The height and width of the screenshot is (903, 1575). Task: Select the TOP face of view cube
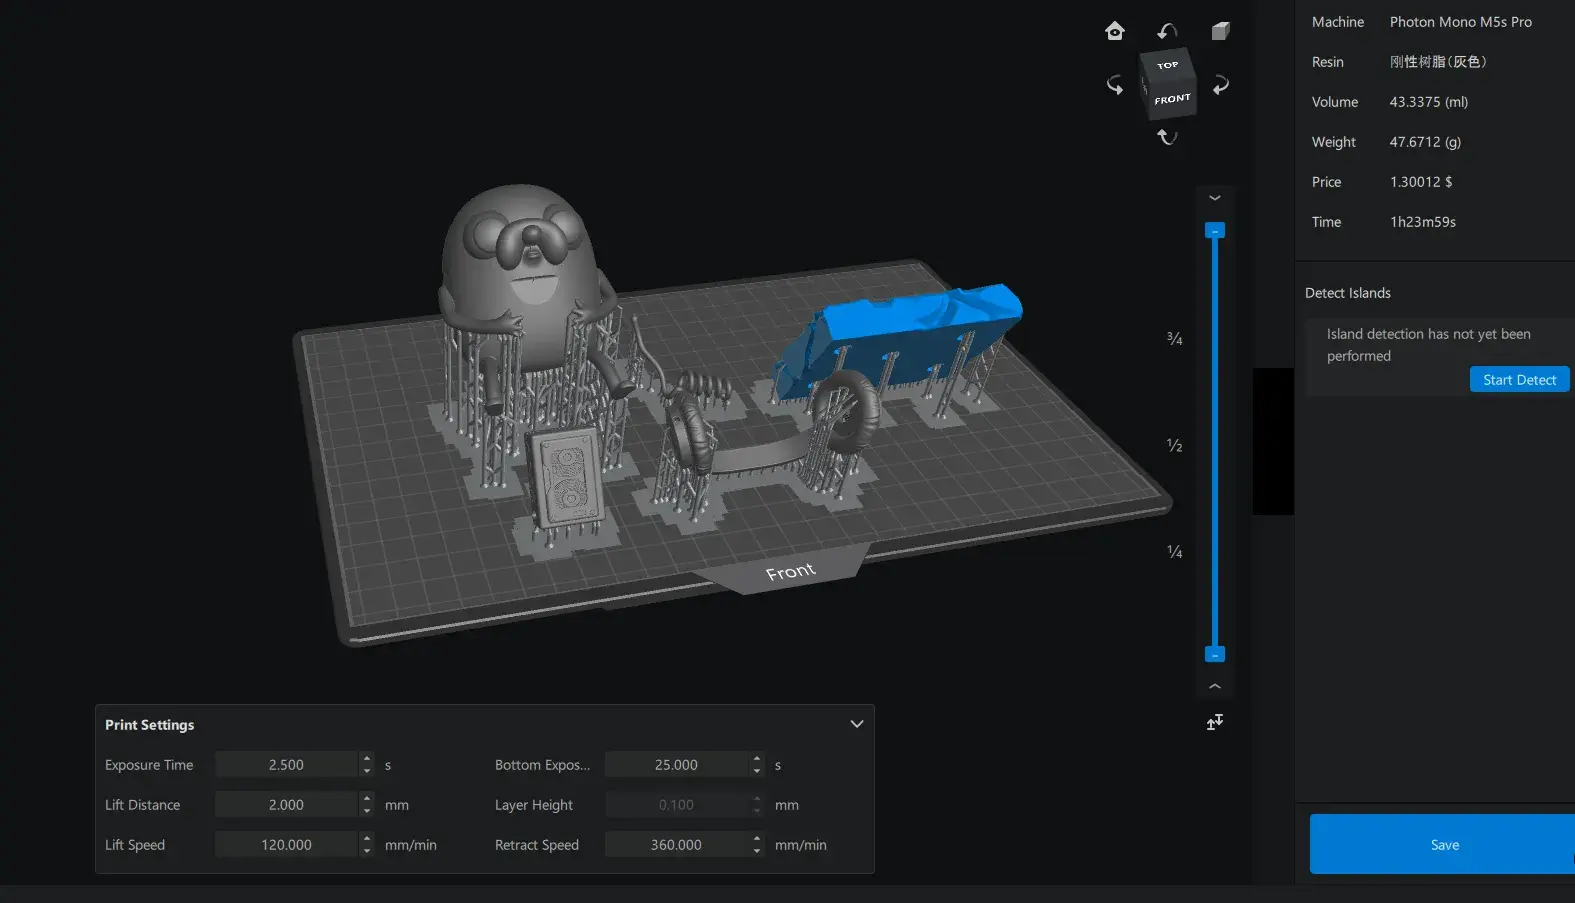(x=1167, y=65)
